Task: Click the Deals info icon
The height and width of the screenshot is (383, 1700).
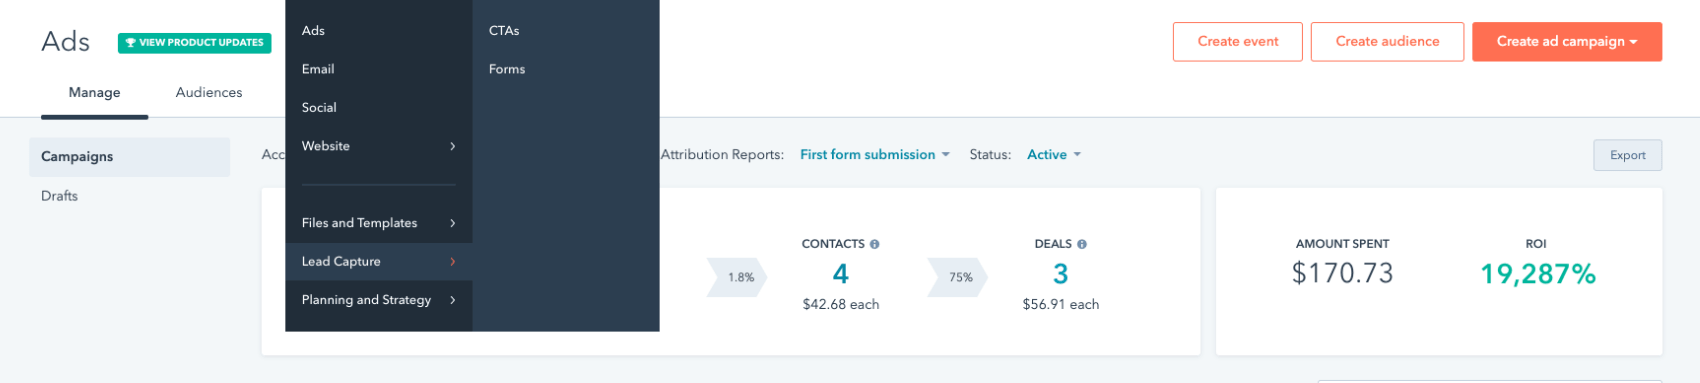Action: pyautogui.click(x=1082, y=244)
